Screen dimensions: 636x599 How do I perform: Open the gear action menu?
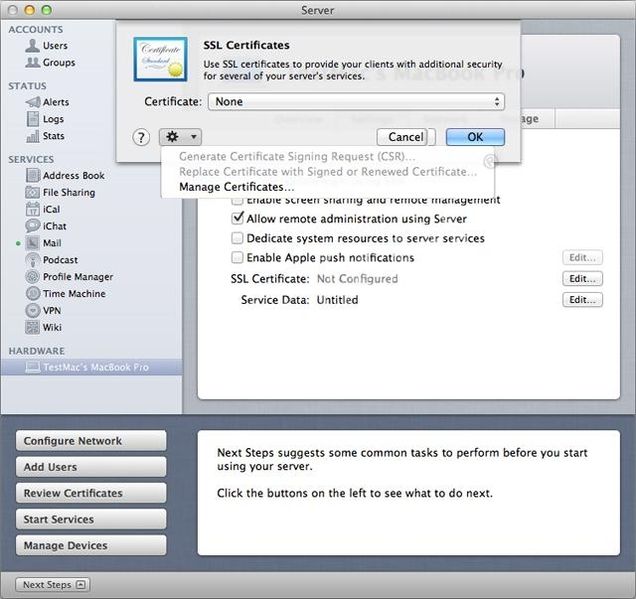[x=180, y=137]
